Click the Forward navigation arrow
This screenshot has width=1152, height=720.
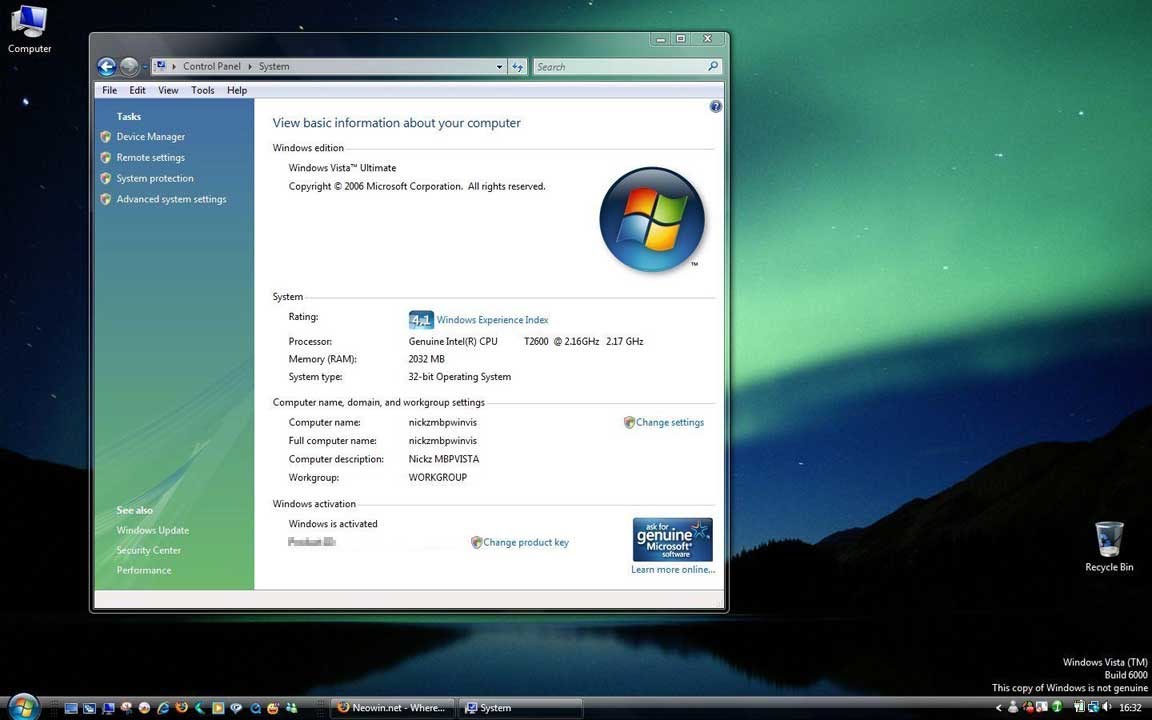[x=129, y=67]
